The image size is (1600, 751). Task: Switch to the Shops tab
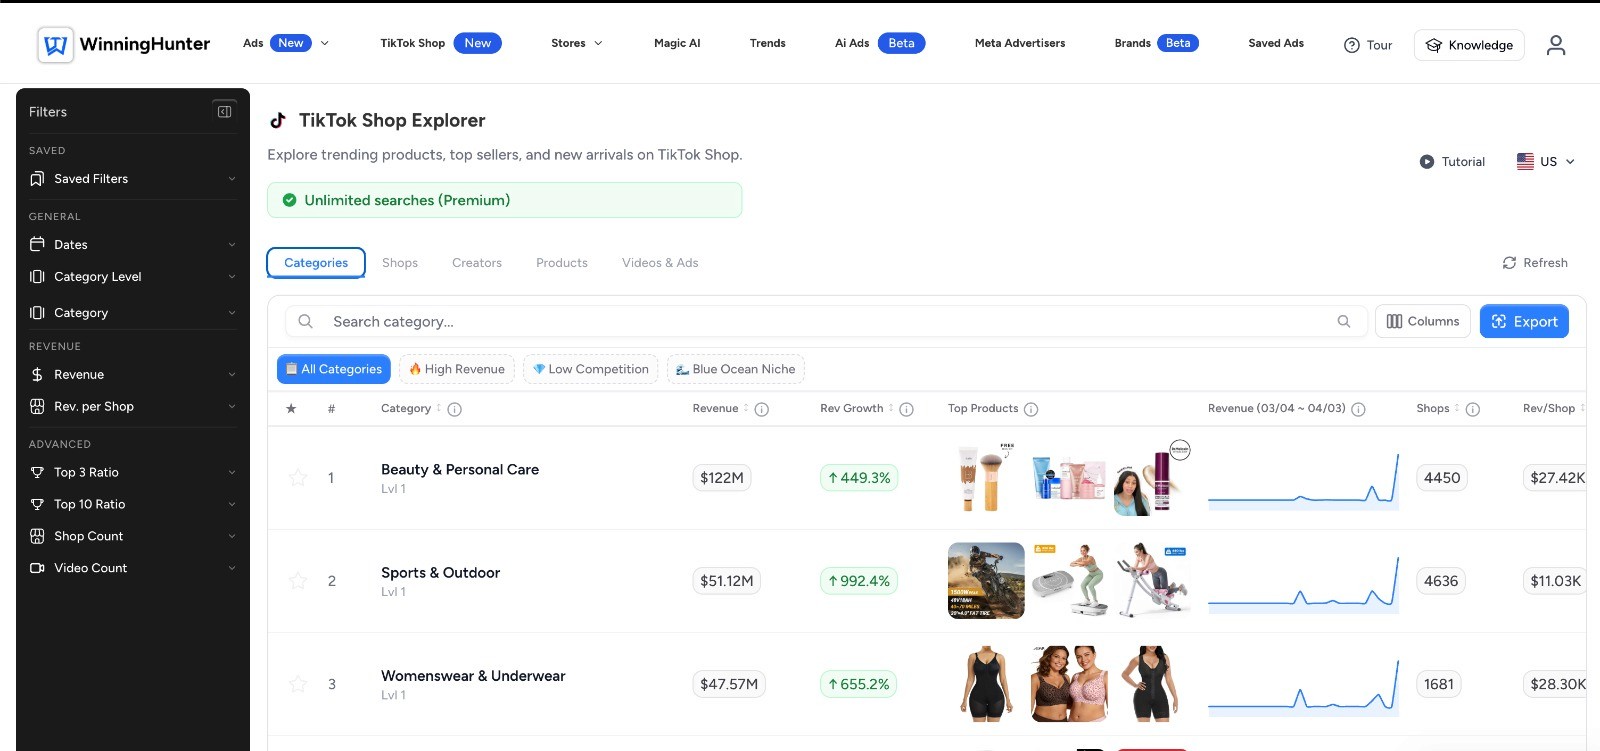tap(400, 263)
